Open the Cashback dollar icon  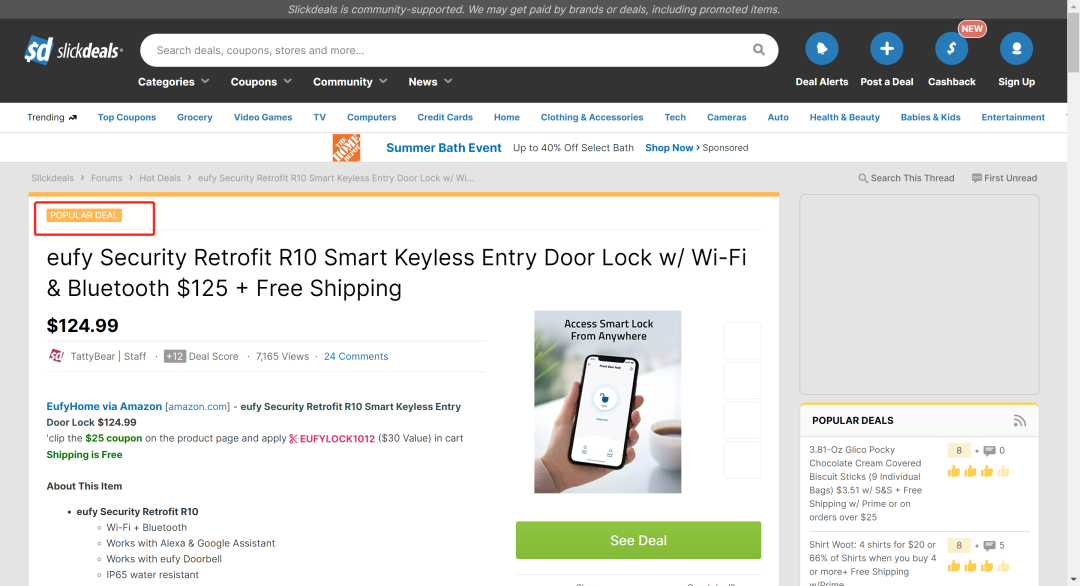tap(951, 49)
